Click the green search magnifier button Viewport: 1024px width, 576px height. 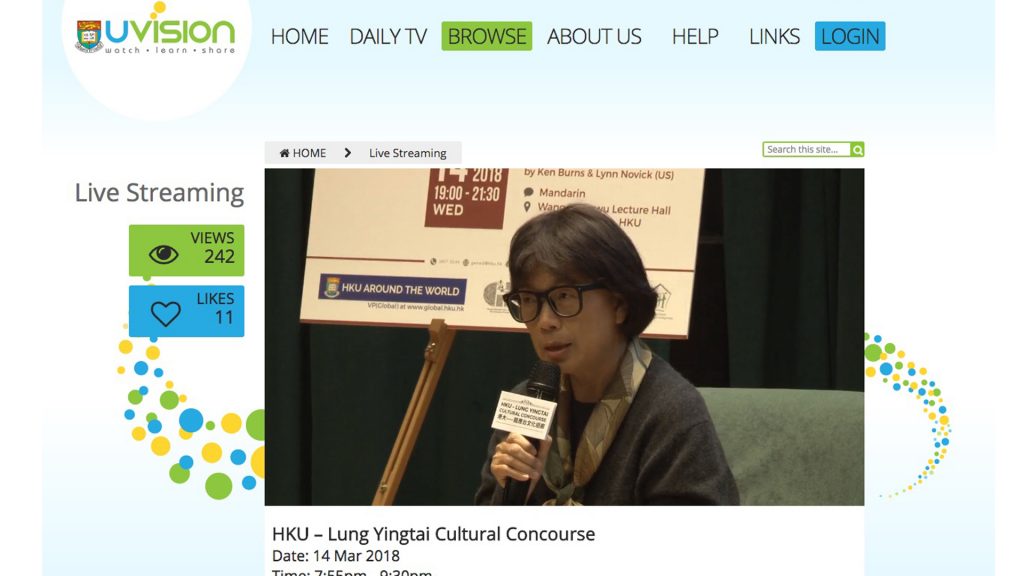click(857, 150)
